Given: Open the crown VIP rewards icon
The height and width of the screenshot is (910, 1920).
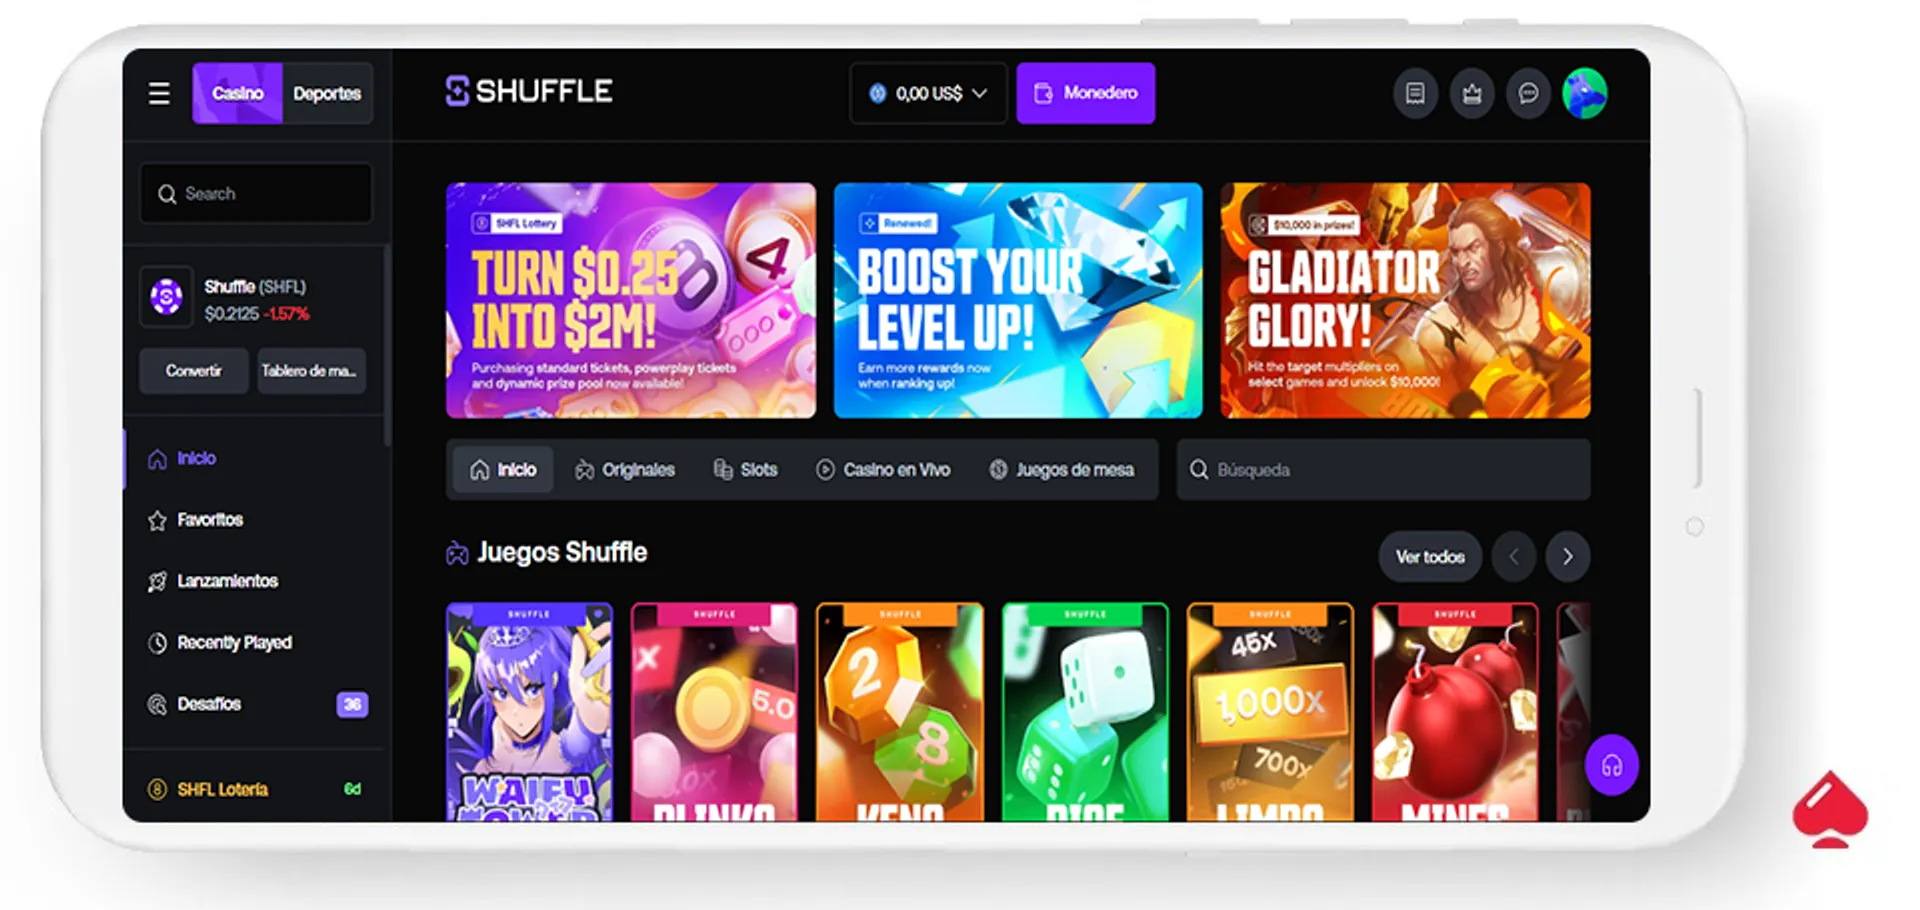Looking at the screenshot, I should pyautogui.click(x=1472, y=94).
